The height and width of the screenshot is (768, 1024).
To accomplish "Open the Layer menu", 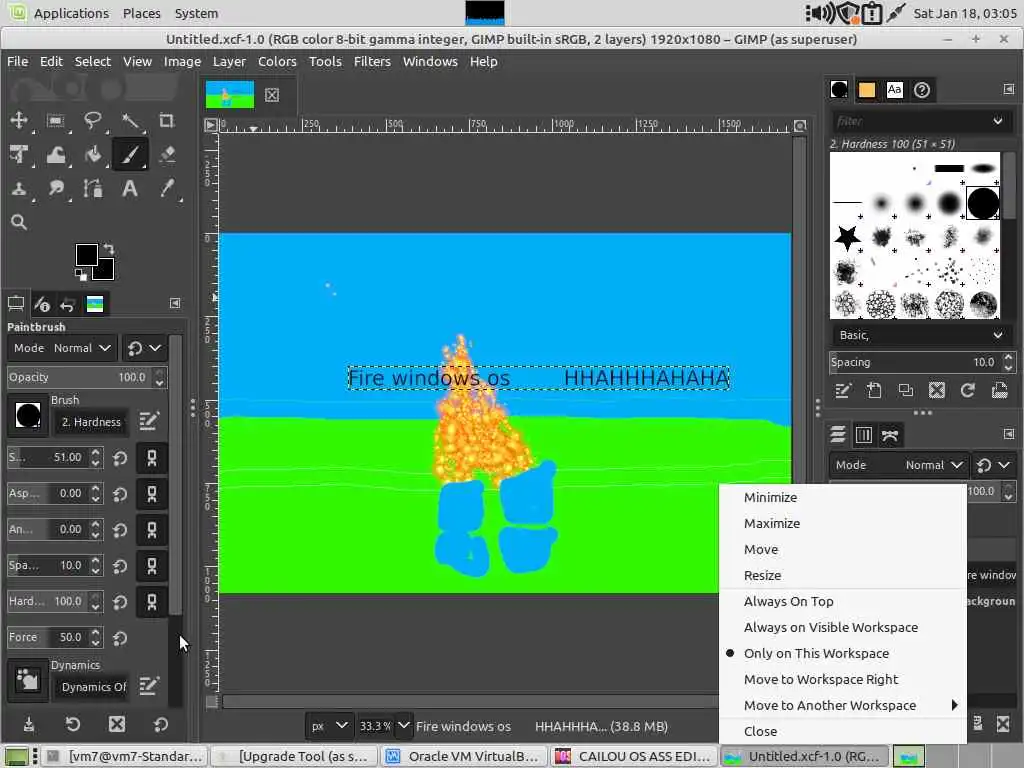I will [229, 61].
